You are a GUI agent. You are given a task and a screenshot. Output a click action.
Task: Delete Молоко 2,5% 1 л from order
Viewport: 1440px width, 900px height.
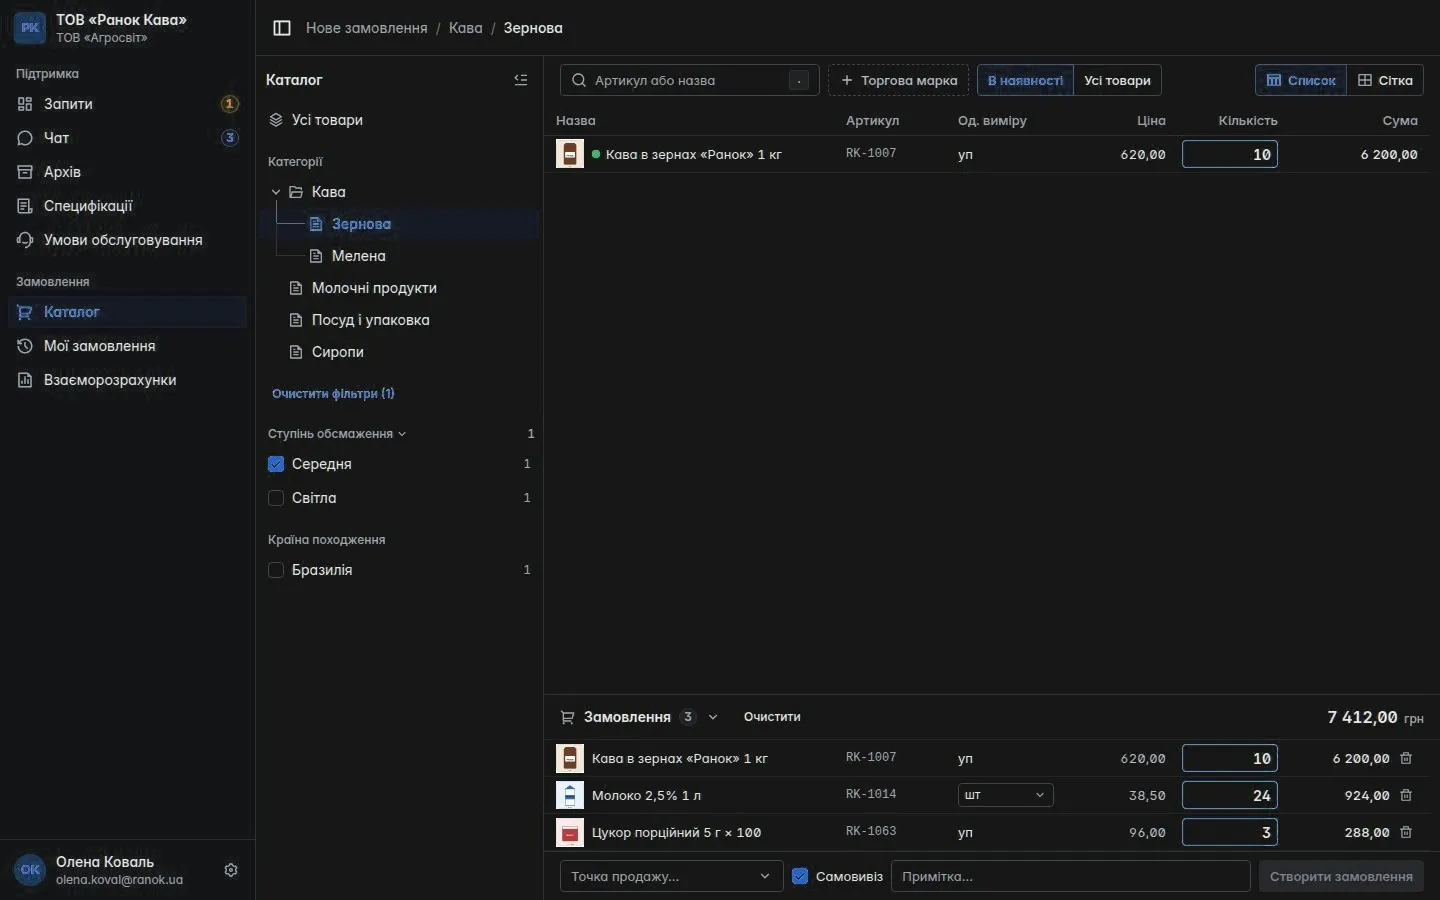(1406, 795)
